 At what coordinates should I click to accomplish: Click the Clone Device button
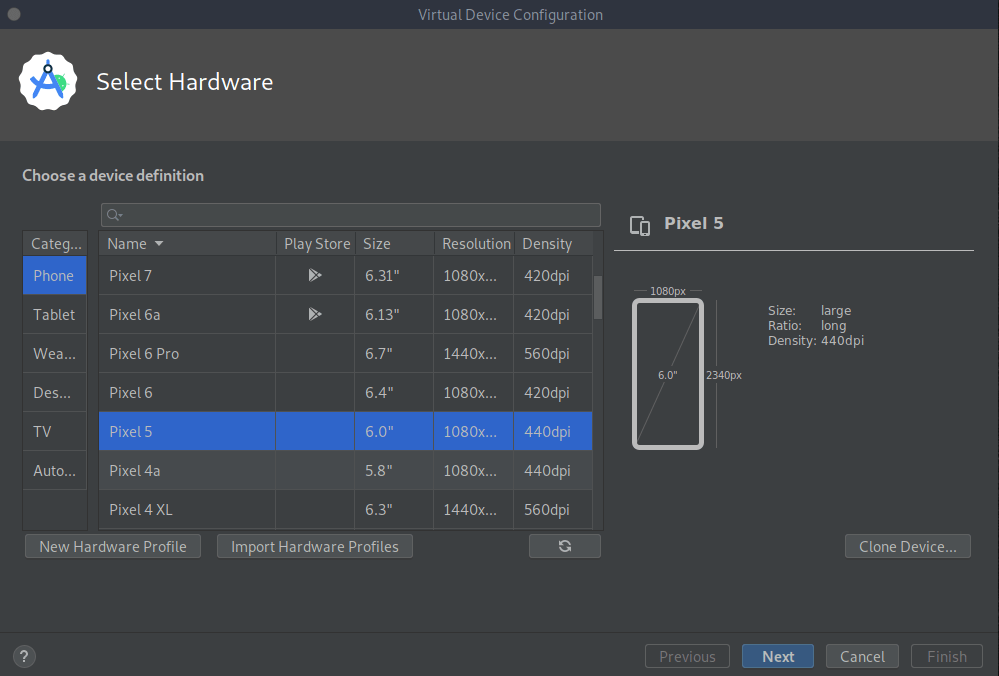coord(908,547)
